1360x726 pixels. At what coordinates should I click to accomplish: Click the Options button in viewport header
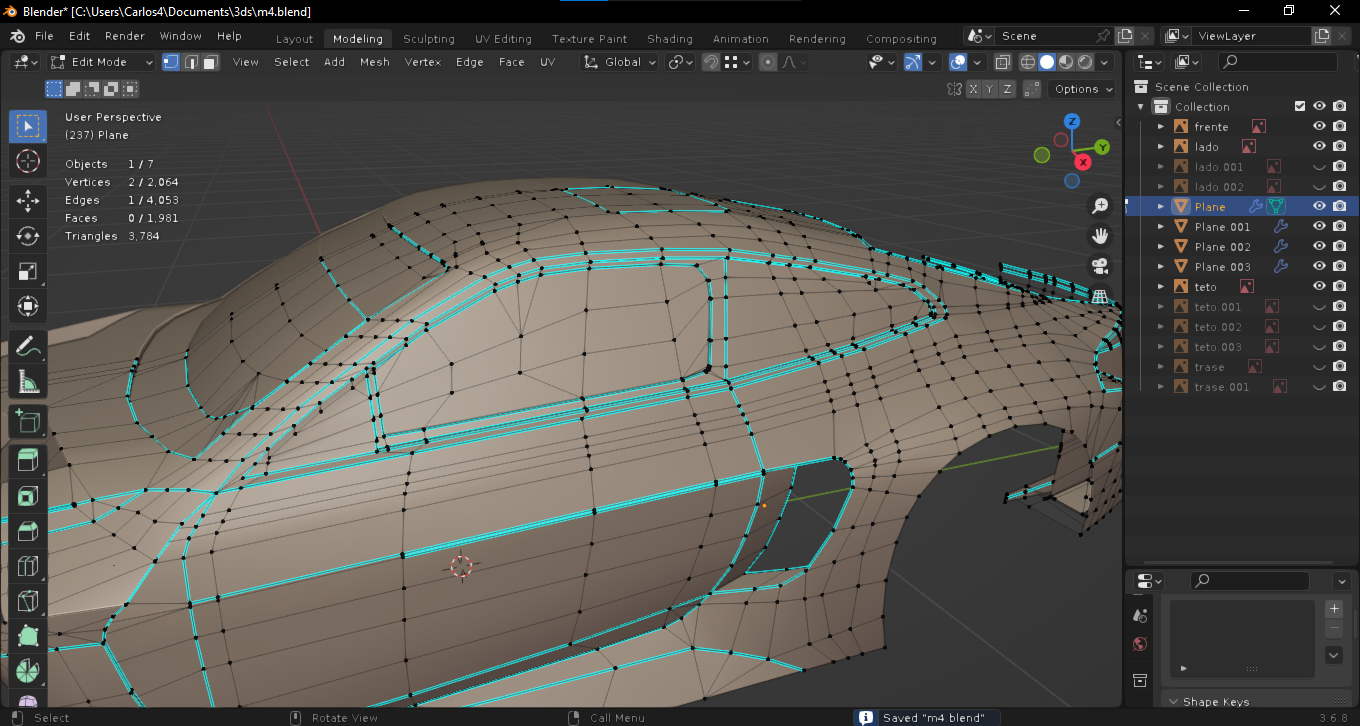[x=1083, y=89]
